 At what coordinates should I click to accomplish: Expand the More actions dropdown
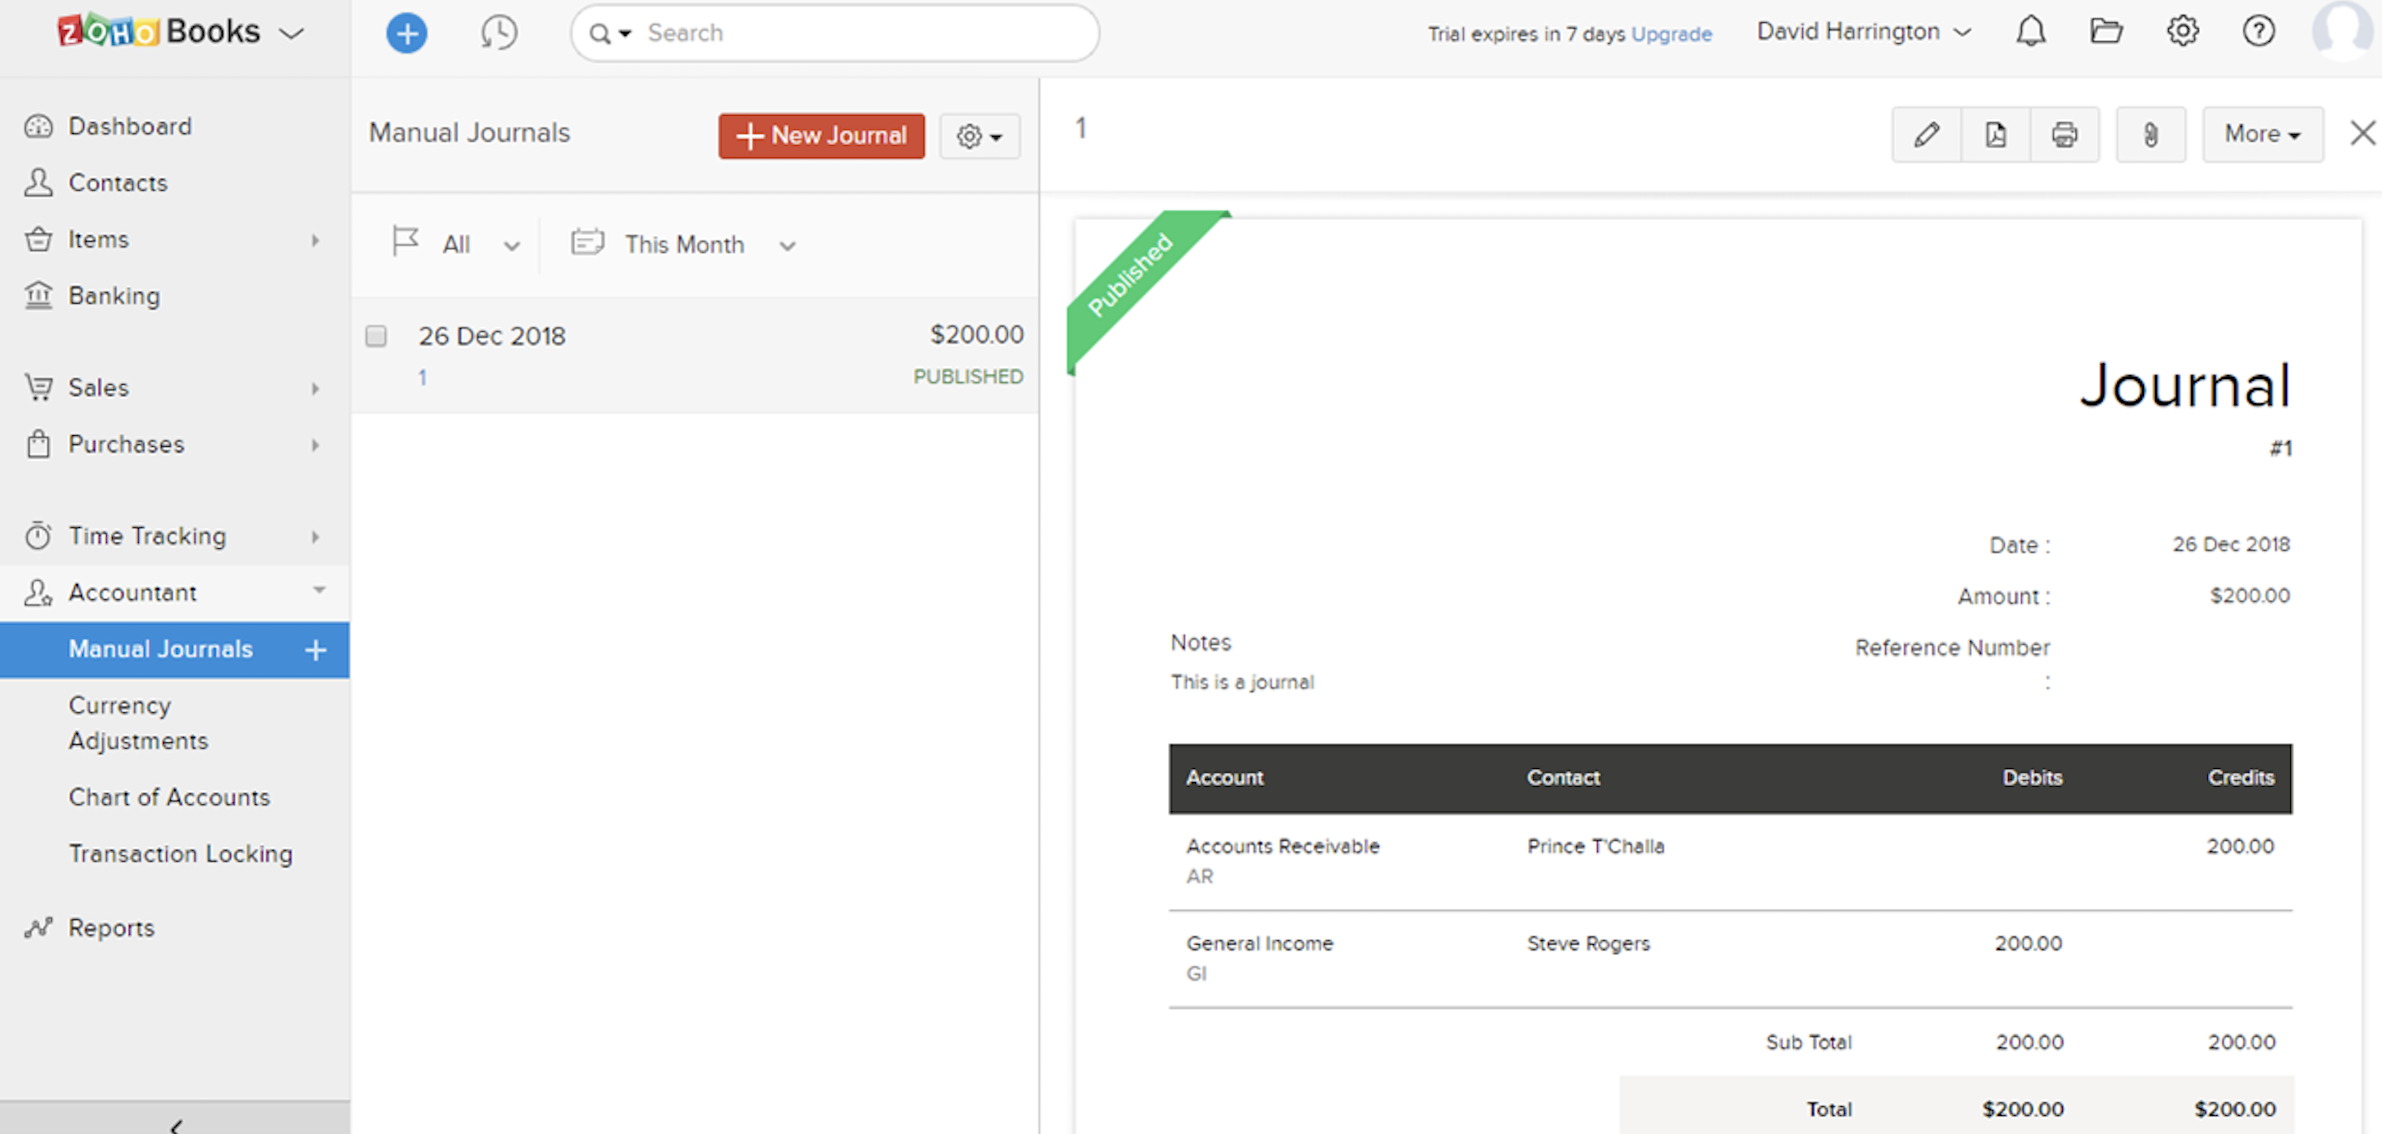[2262, 134]
